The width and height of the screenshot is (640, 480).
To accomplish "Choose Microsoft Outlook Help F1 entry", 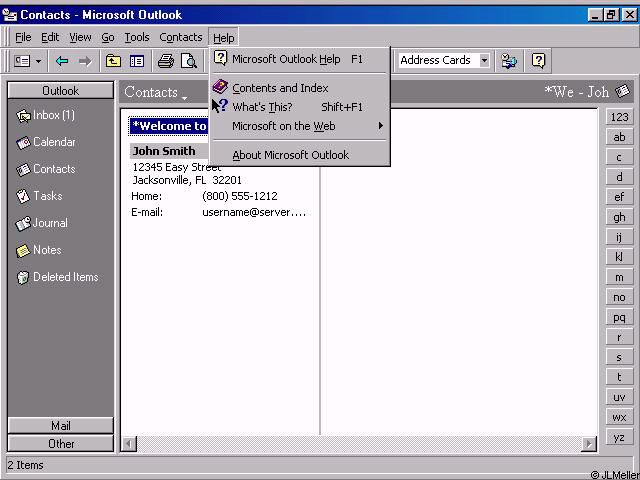I will coord(299,60).
